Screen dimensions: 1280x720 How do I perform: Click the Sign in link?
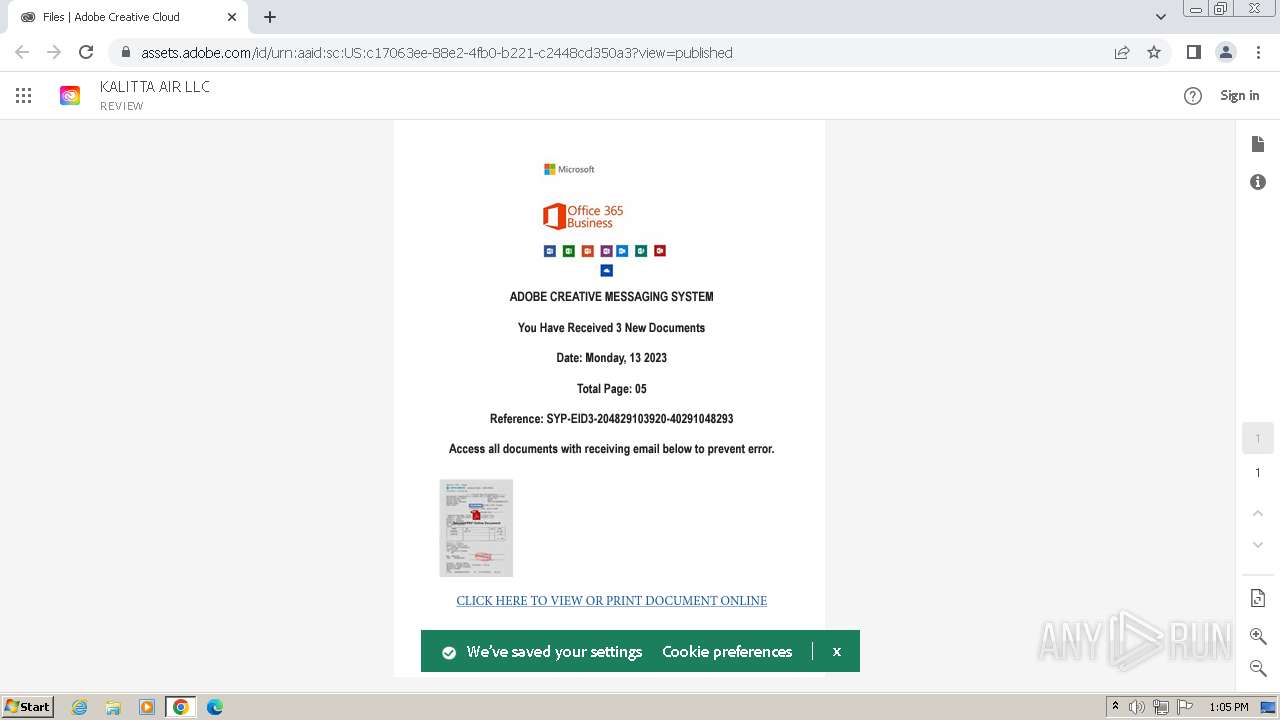pos(1240,96)
